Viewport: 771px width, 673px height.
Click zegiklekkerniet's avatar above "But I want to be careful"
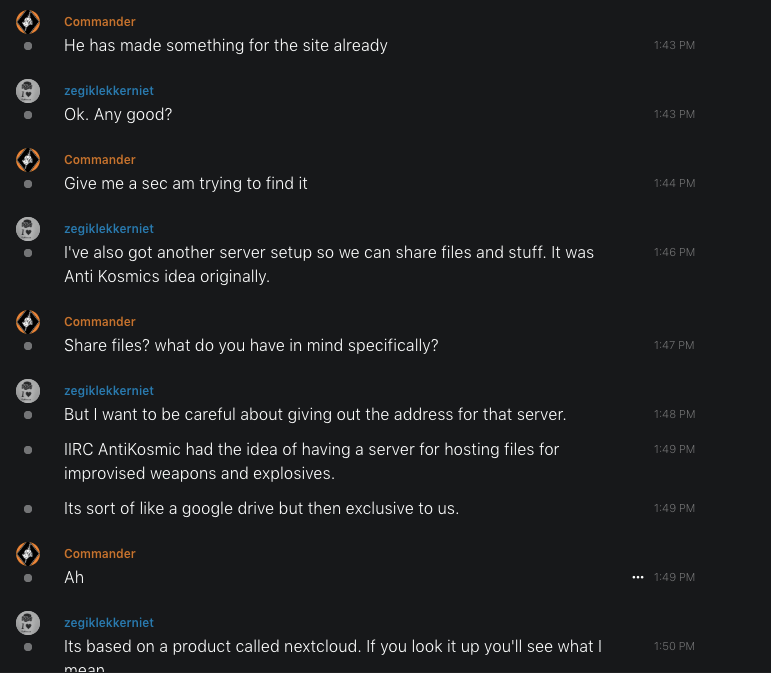28,391
